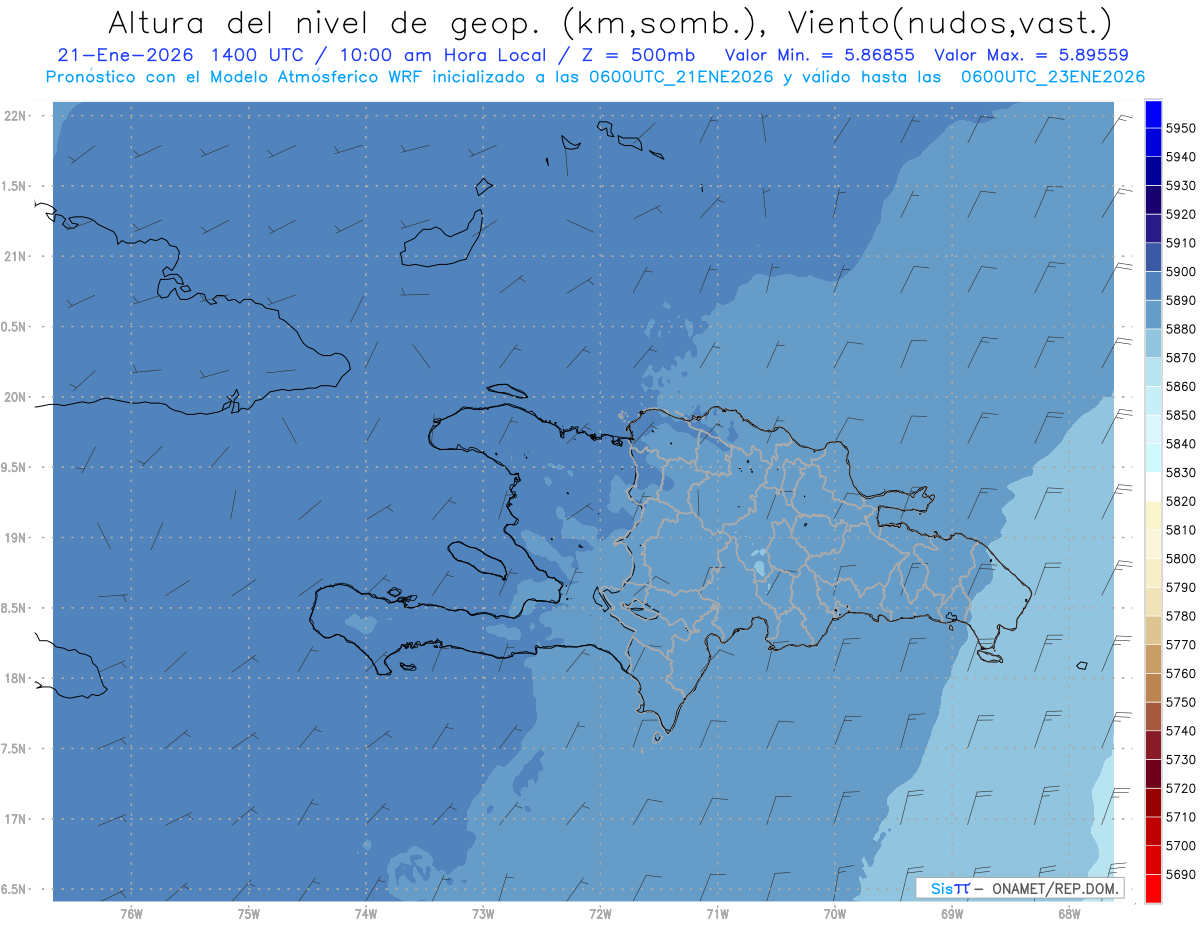
Task: Click the map title "Altura del nivel de geop."
Action: (x=328, y=22)
